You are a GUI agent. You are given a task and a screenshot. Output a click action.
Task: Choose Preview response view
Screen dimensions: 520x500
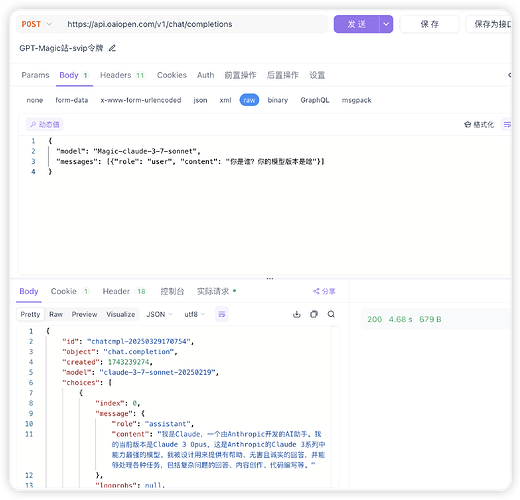click(x=84, y=314)
